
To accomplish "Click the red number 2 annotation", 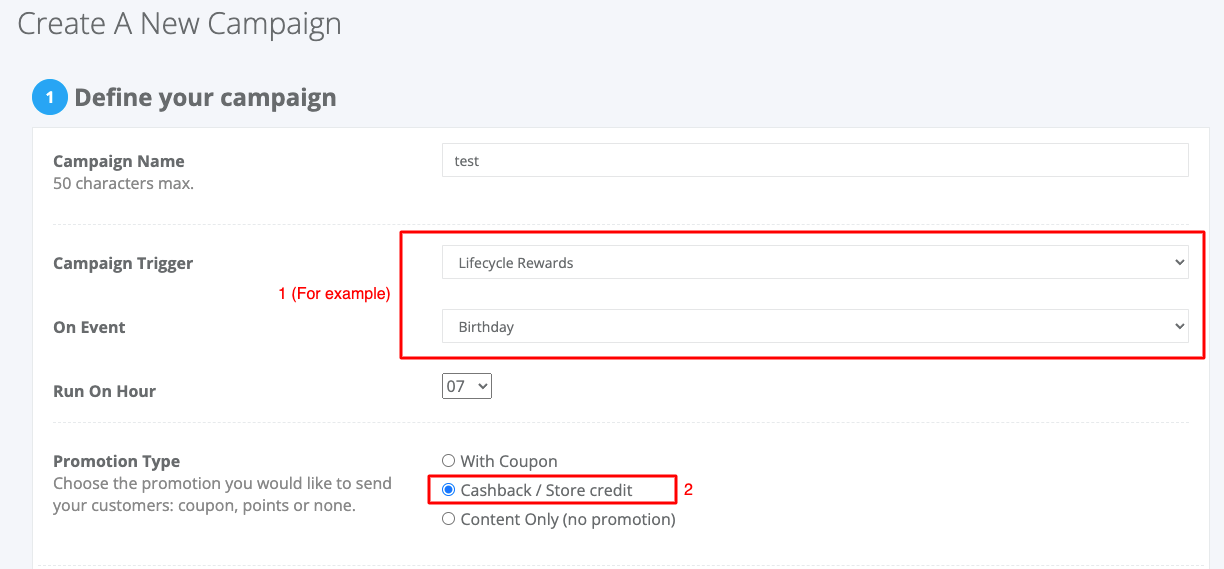I will tap(688, 490).
